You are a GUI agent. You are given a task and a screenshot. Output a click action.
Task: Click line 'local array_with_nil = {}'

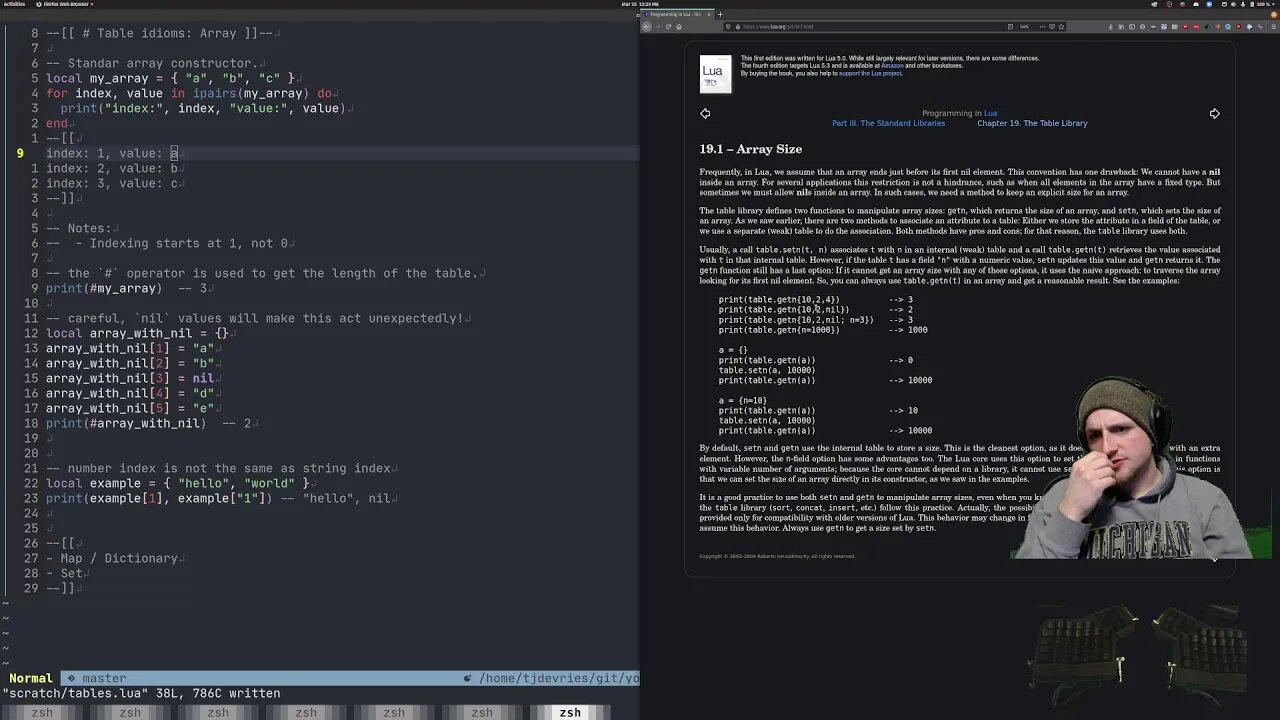[x=137, y=333]
